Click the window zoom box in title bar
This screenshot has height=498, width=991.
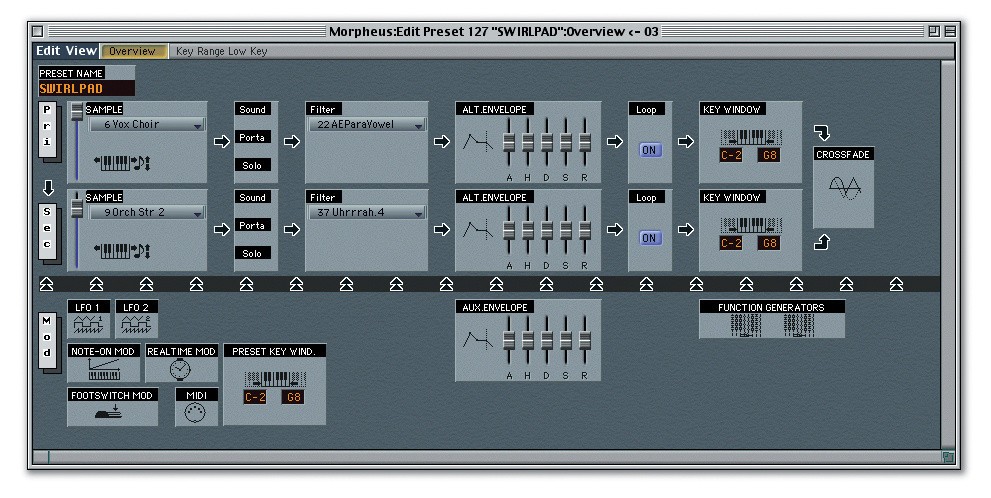[x=934, y=32]
